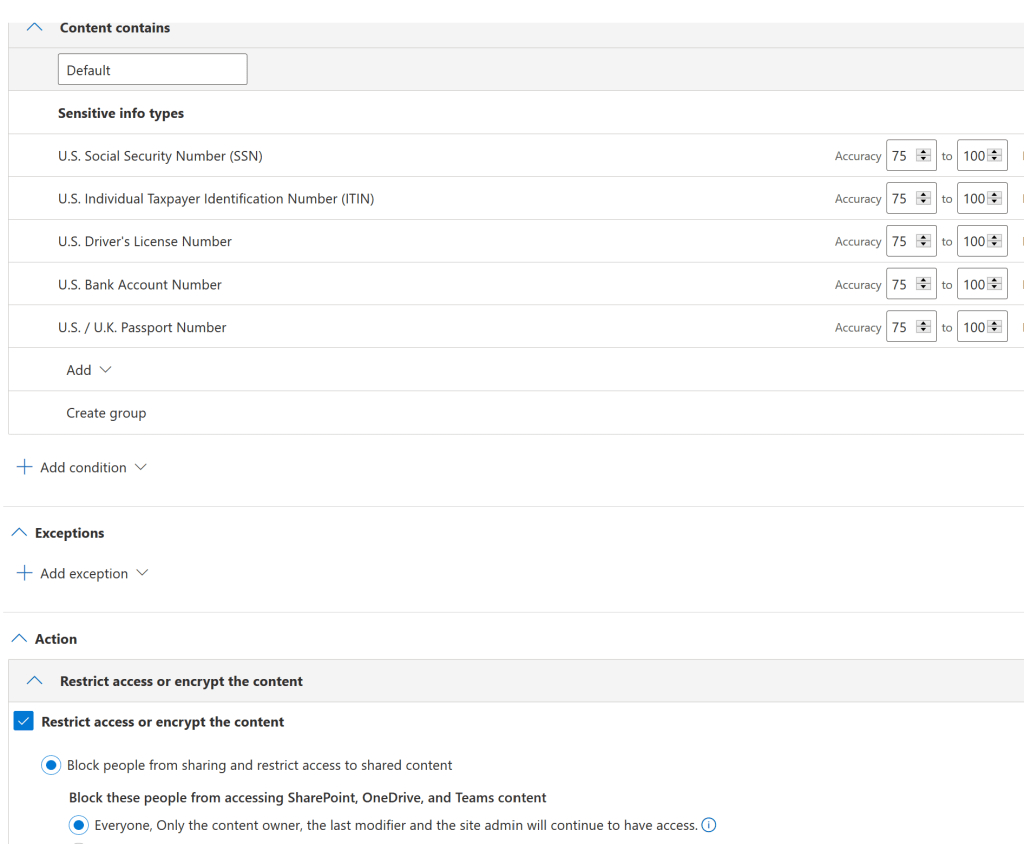The height and width of the screenshot is (844, 1024).
Task: Click Bank Account maximum accuracy stepper
Action: pos(994,285)
